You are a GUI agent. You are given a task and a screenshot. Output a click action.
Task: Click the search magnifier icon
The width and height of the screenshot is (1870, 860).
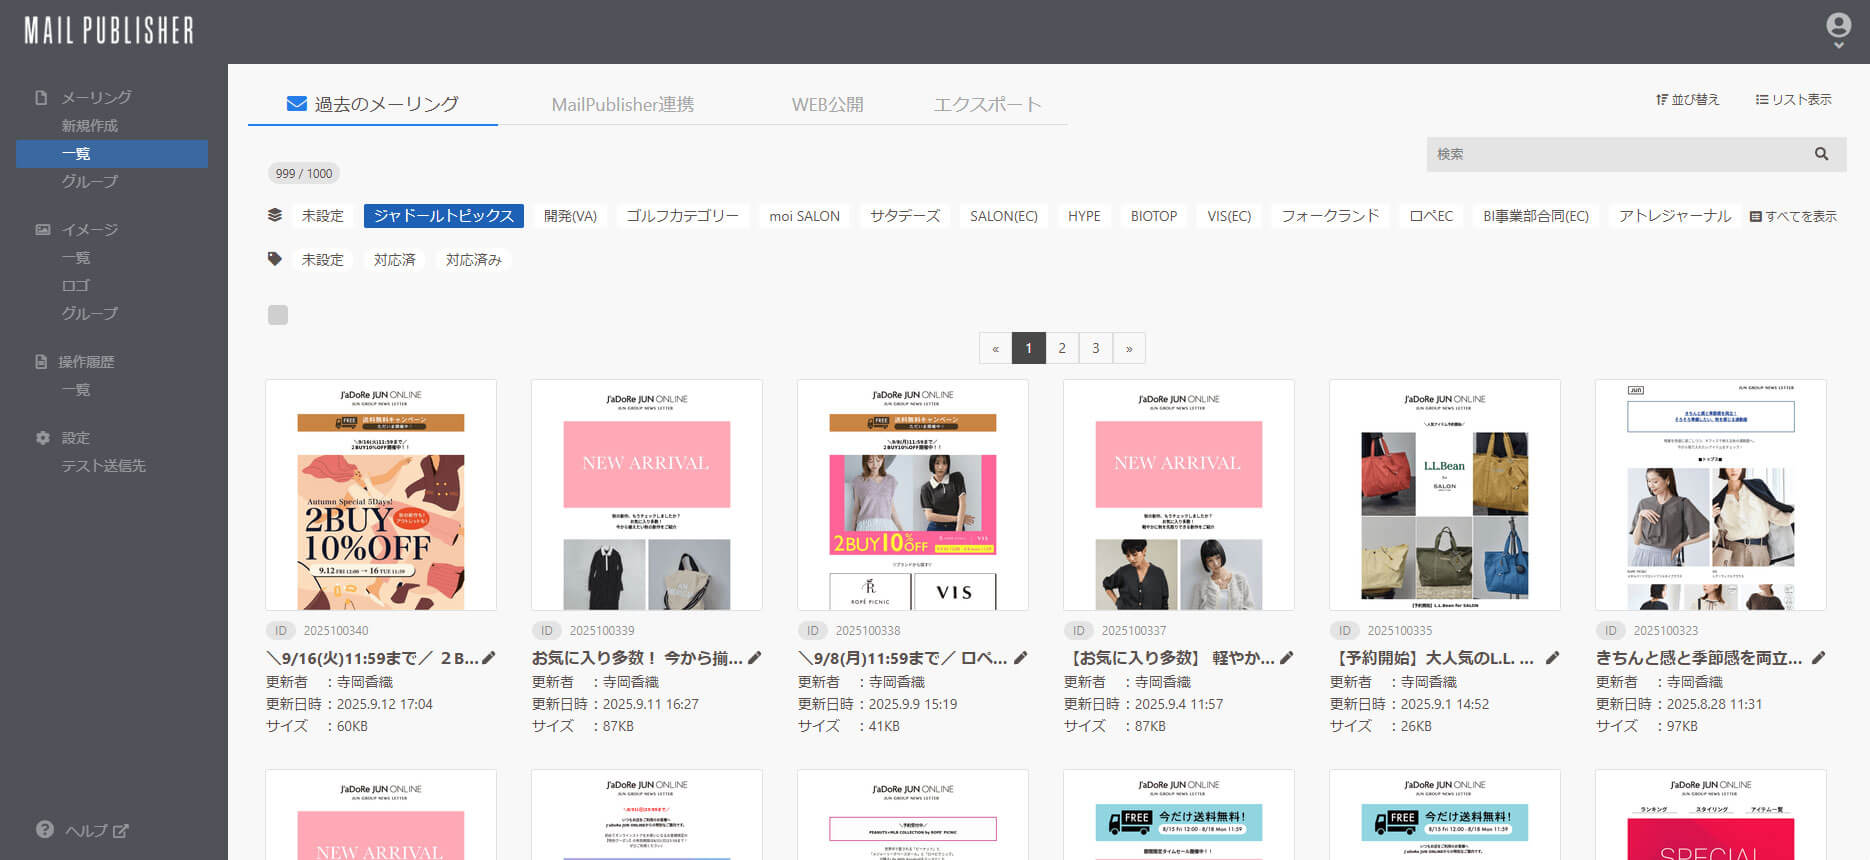coord(1821,154)
